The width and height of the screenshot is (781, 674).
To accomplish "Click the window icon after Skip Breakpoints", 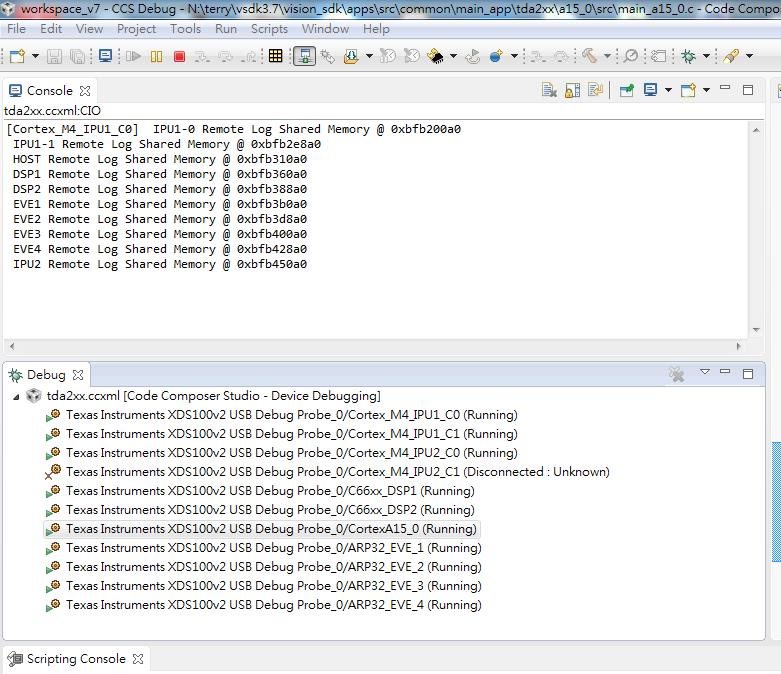I will pyautogui.click(x=658, y=56).
